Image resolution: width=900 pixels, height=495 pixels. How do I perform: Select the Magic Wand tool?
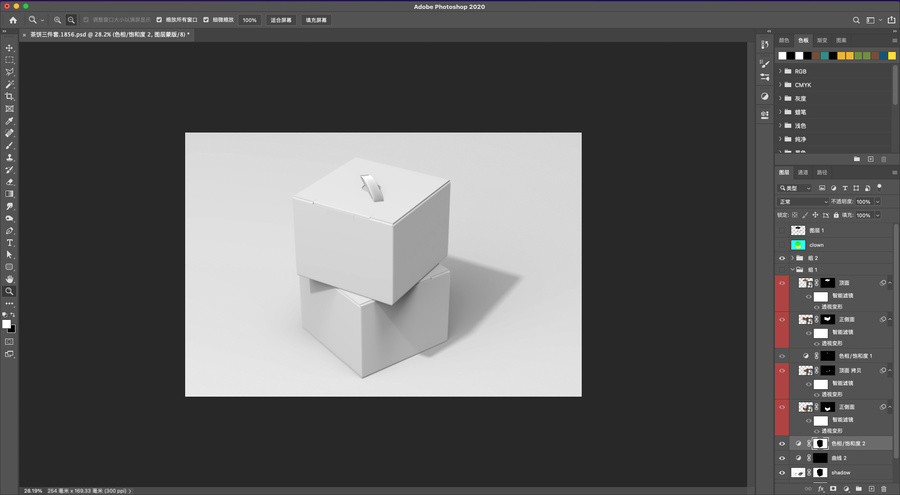click(9, 84)
